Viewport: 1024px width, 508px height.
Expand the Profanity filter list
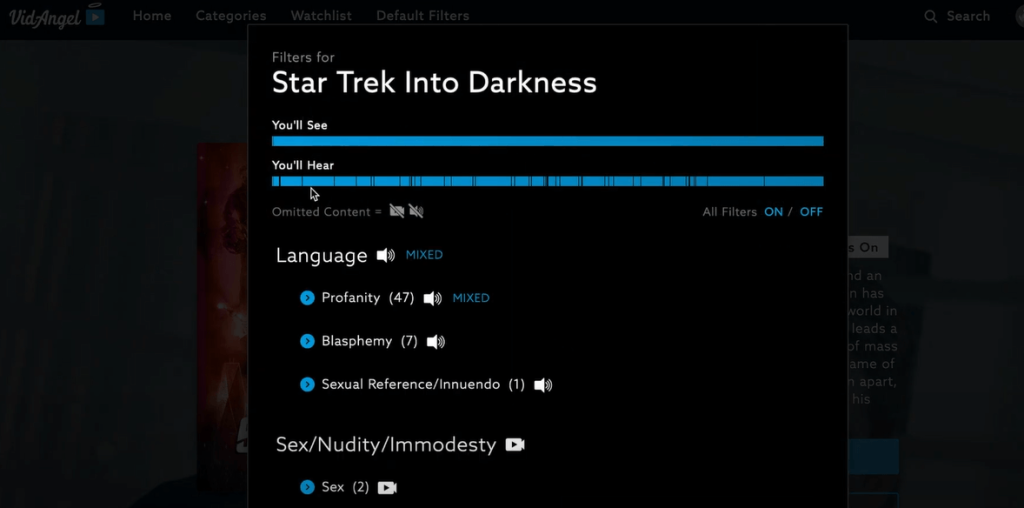[308, 298]
